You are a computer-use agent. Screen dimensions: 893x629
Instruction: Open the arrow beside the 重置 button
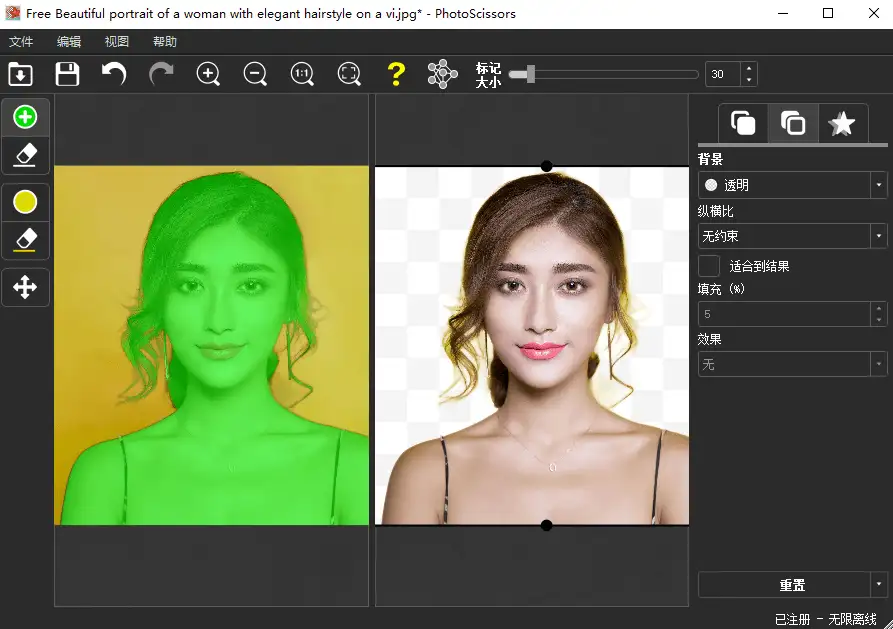[878, 585]
